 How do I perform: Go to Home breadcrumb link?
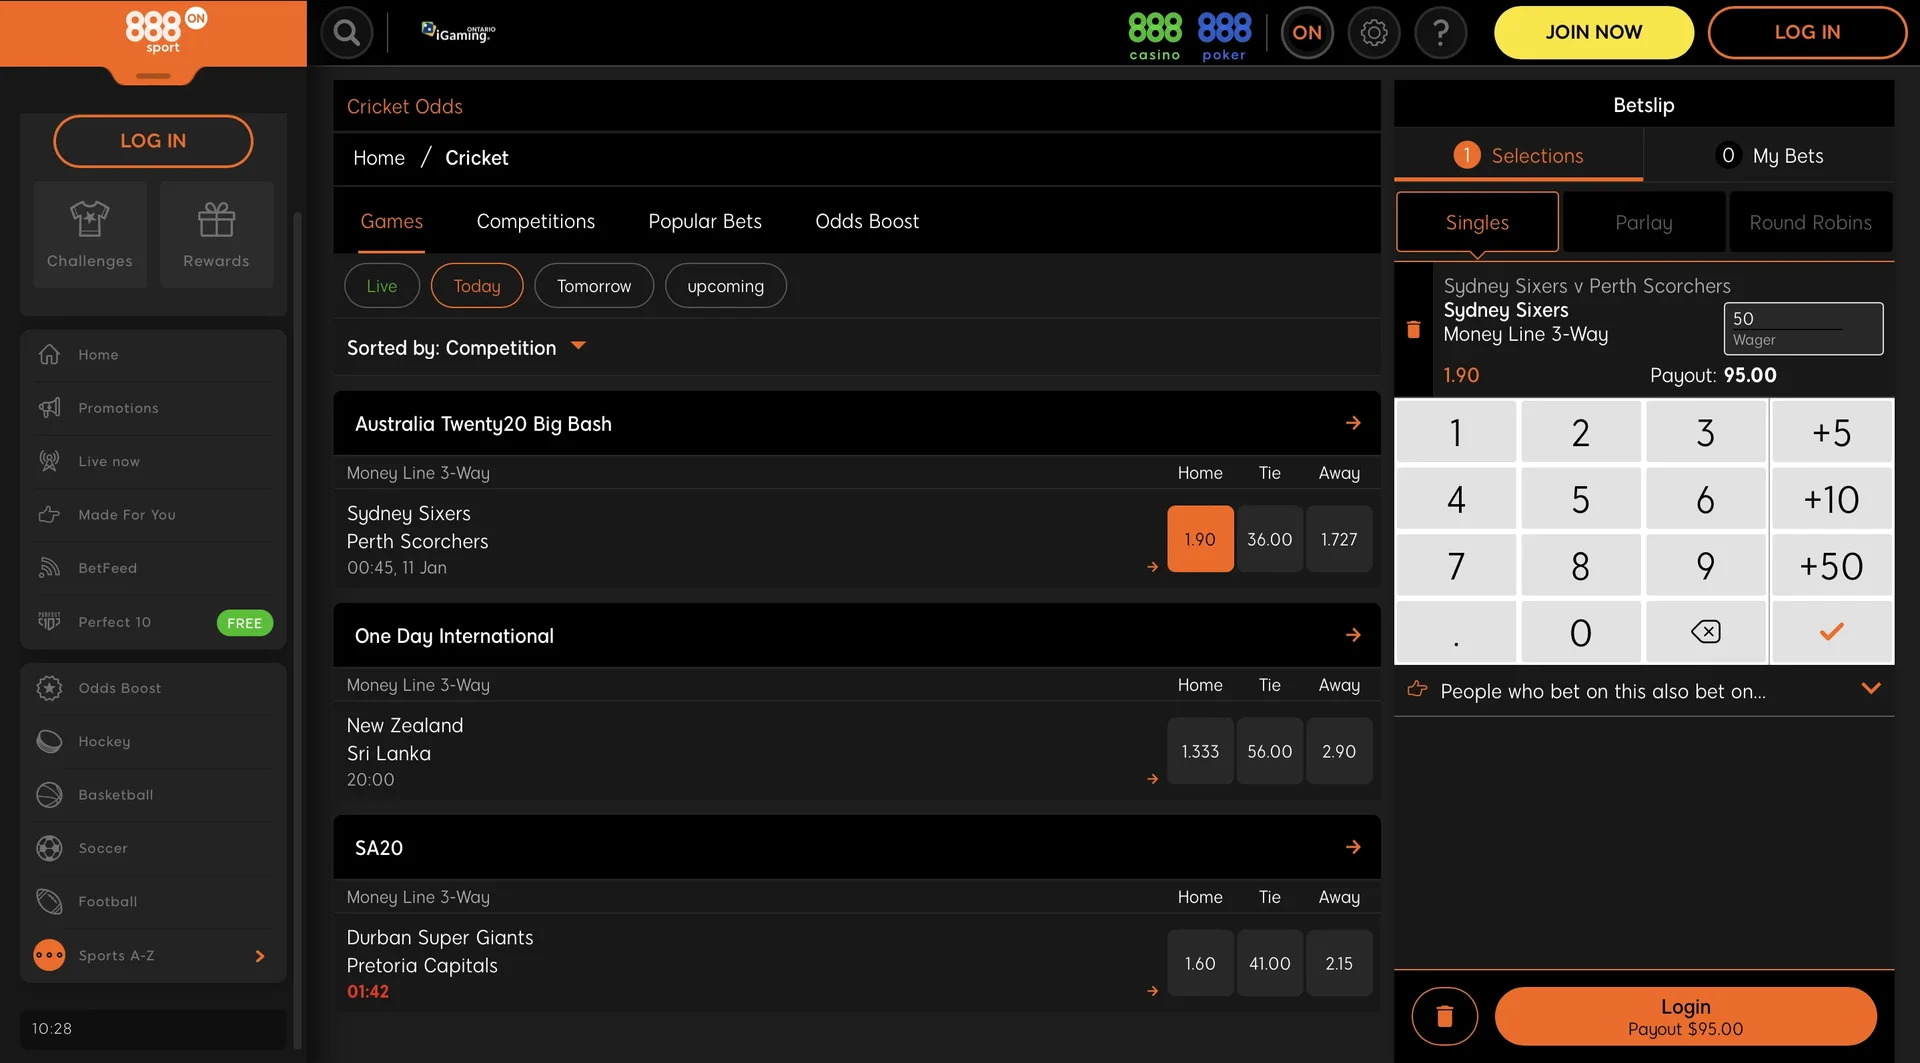[378, 158]
